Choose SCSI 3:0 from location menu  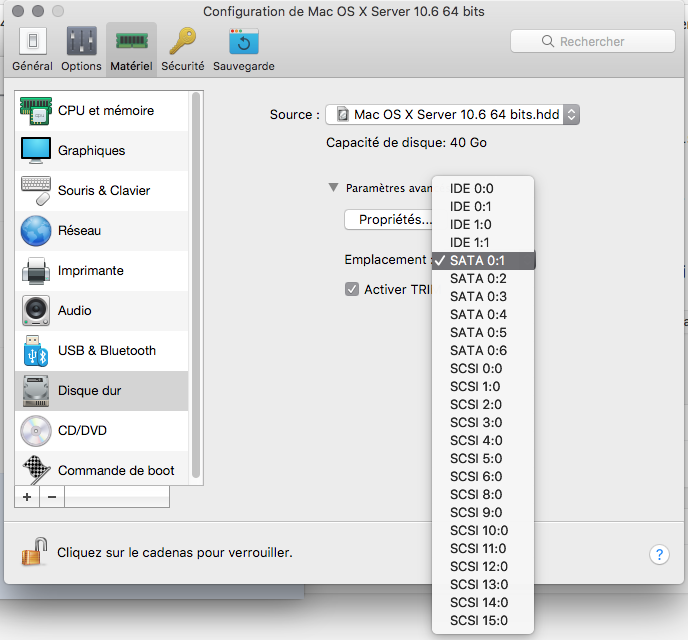coord(483,422)
